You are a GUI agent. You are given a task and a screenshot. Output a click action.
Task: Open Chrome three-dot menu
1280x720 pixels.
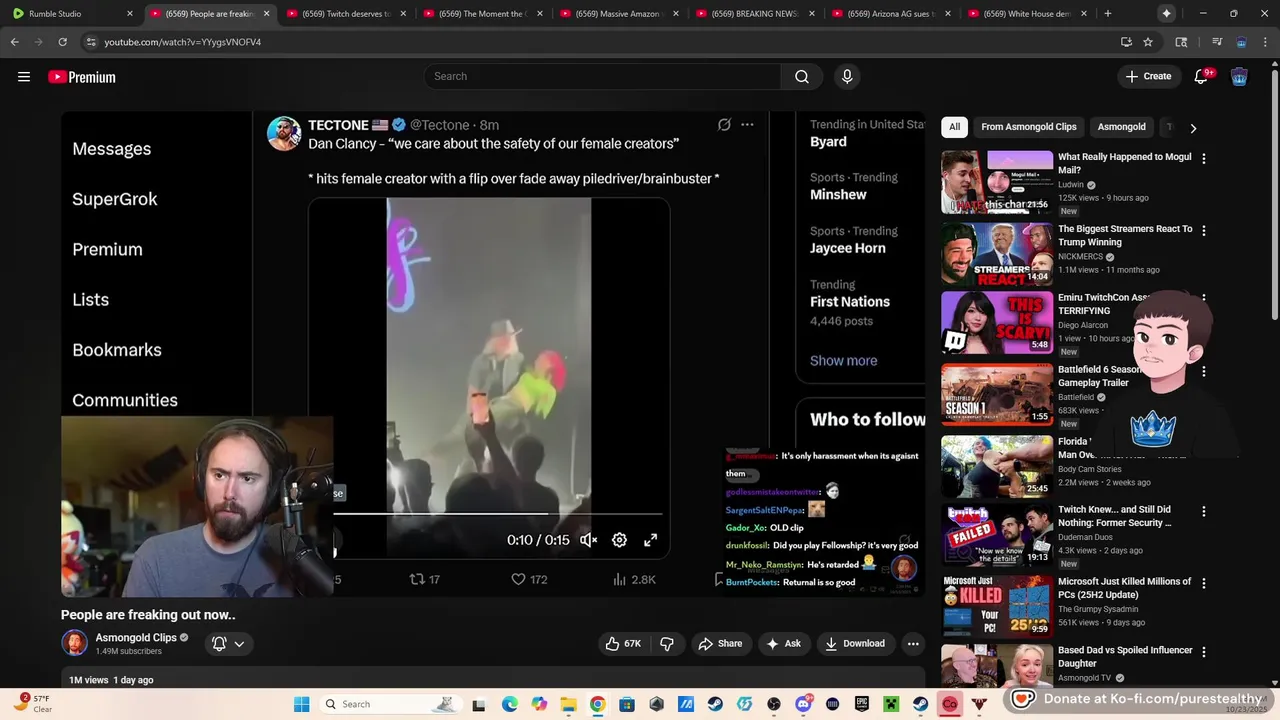(1266, 42)
